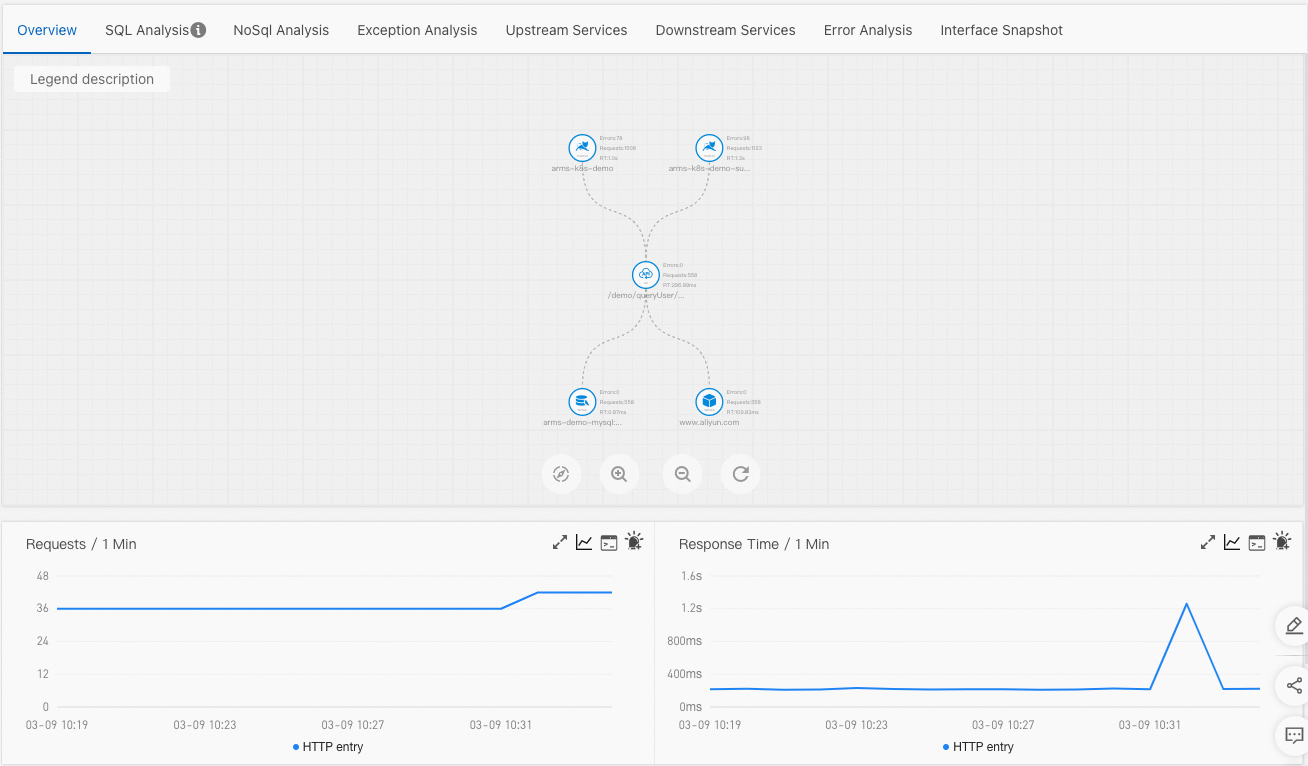Open line chart view for Requests panel

584,542
